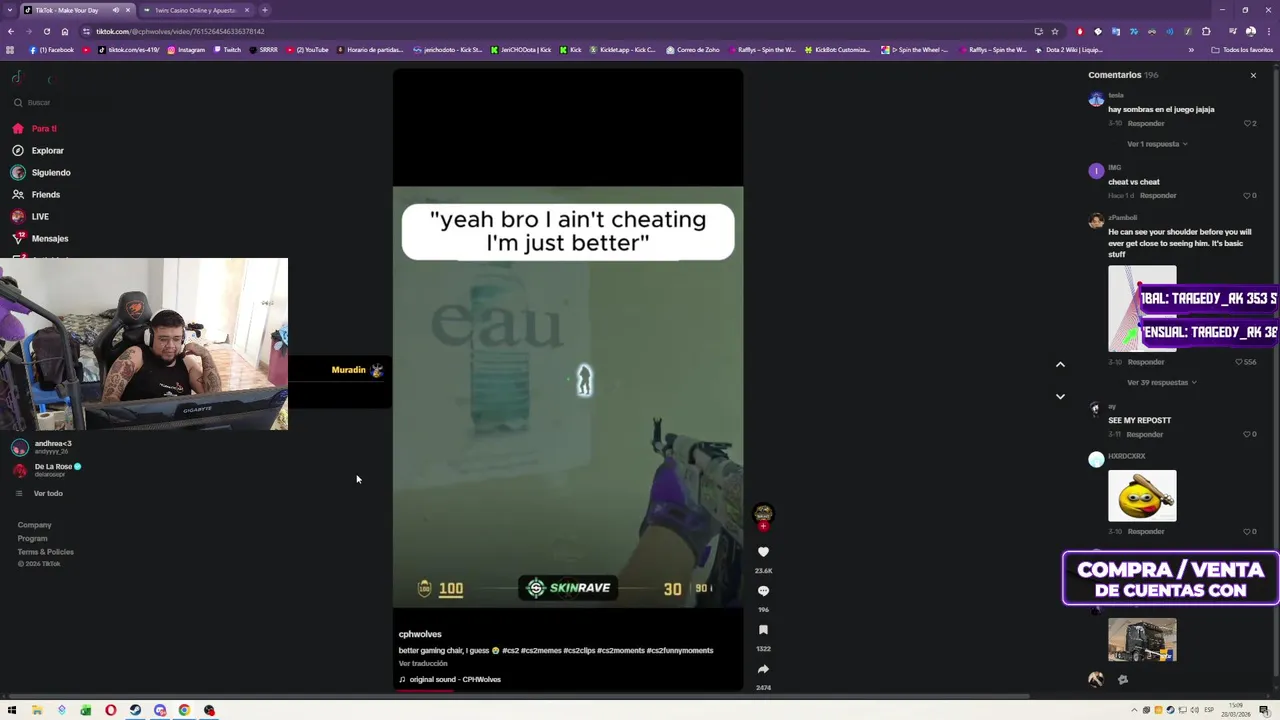Like the 'SEE MY REPOSTT' comment
This screenshot has width=1280, height=720.
(1248, 435)
